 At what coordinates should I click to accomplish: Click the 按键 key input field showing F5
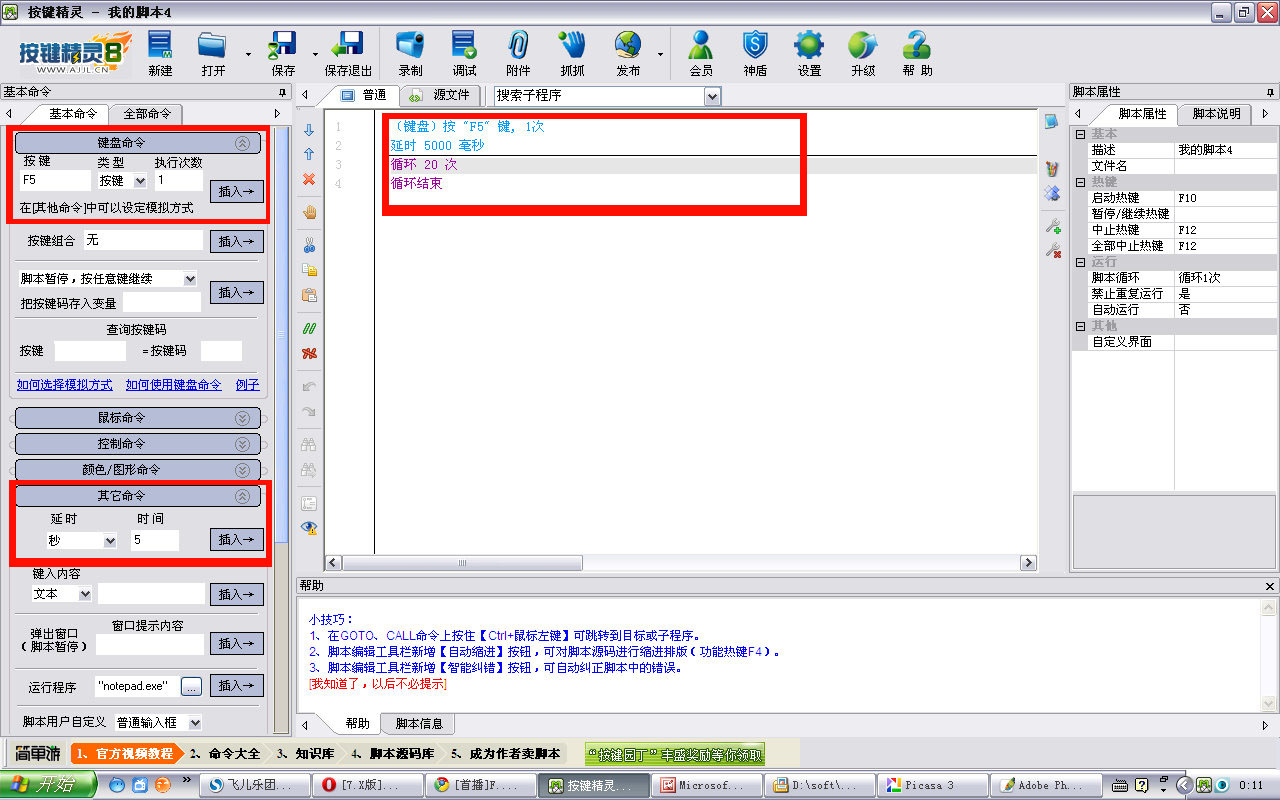pos(55,181)
